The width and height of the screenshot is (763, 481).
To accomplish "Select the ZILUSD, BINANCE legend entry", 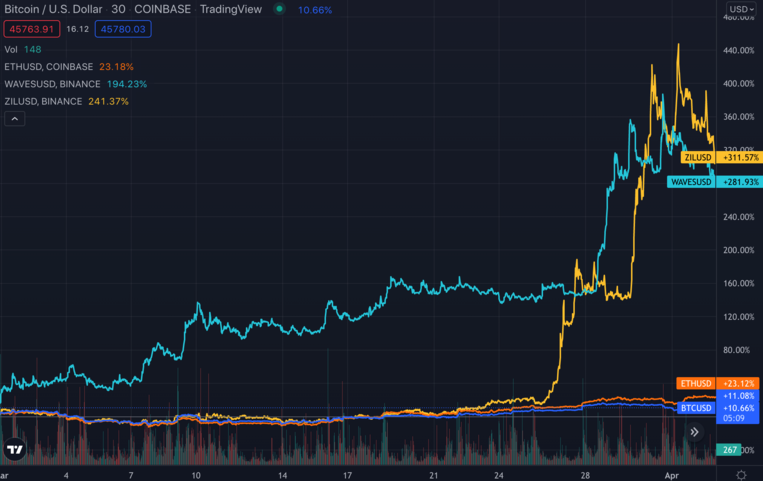I will 66,102.
